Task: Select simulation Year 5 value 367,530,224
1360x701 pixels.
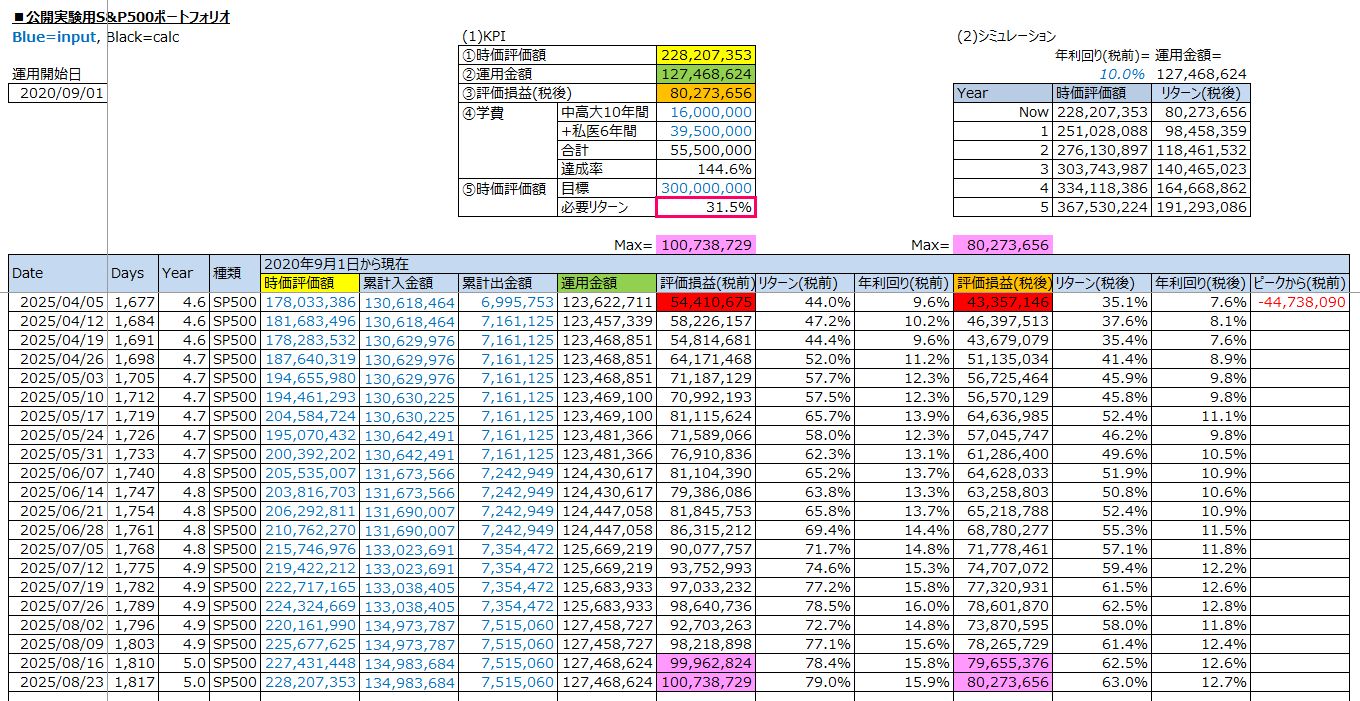Action: coord(1103,207)
